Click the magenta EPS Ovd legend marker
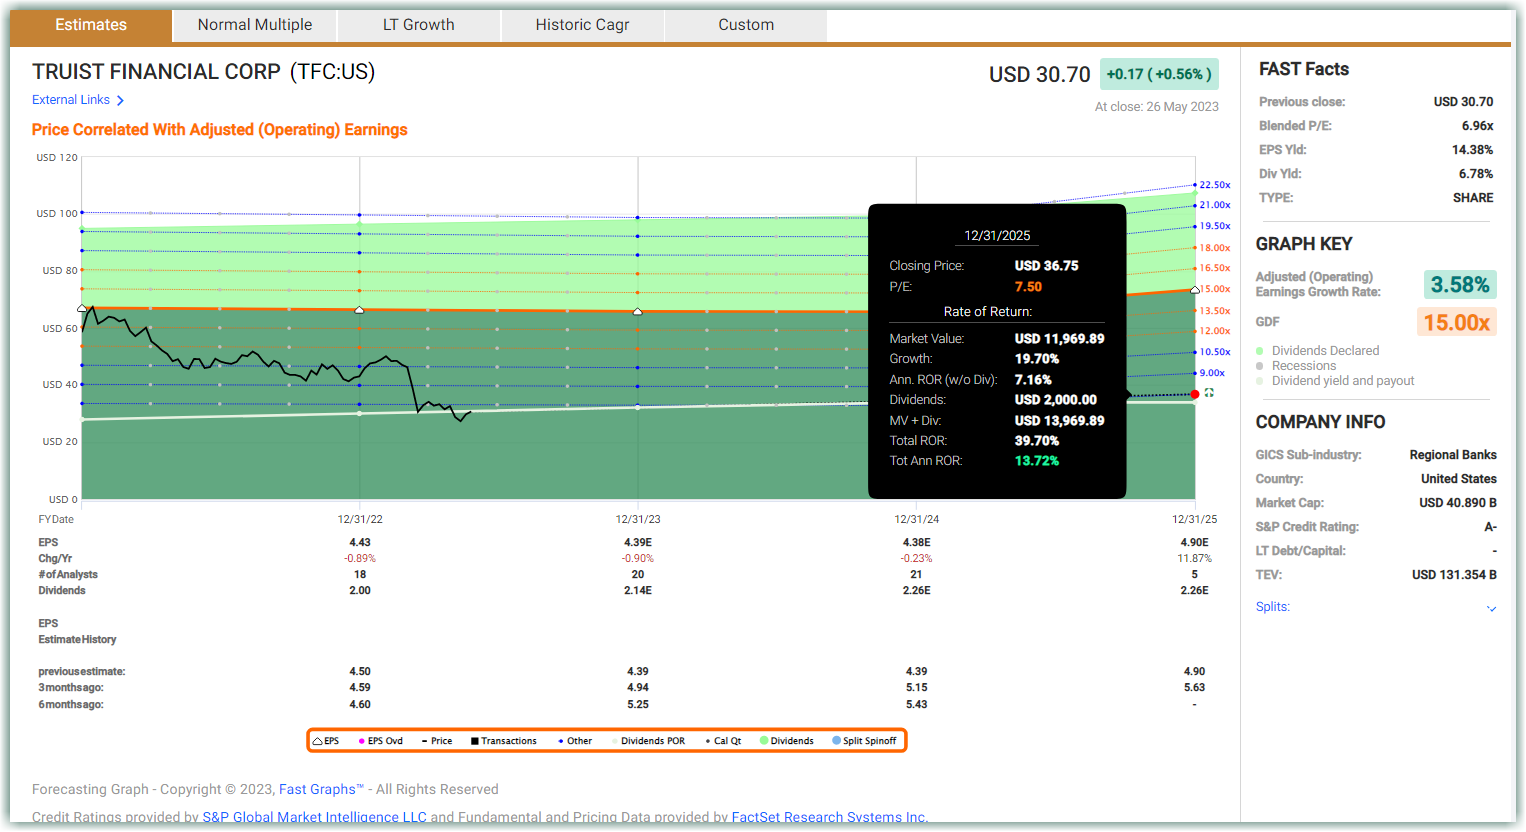Screen dimensions: 1526x832 361,741
